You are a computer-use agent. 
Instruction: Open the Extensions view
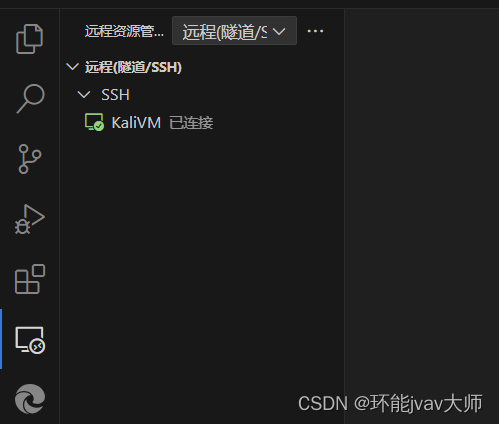click(30, 279)
